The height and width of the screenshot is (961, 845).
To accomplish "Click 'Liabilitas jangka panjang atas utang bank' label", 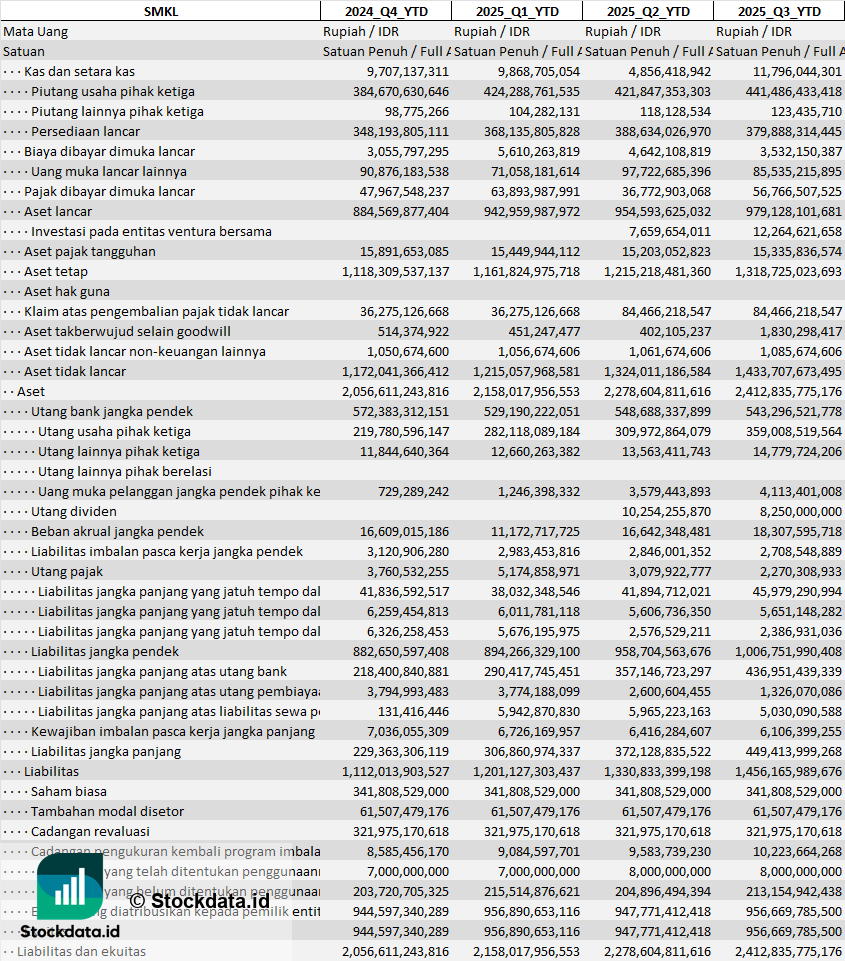I will click(x=162, y=672).
